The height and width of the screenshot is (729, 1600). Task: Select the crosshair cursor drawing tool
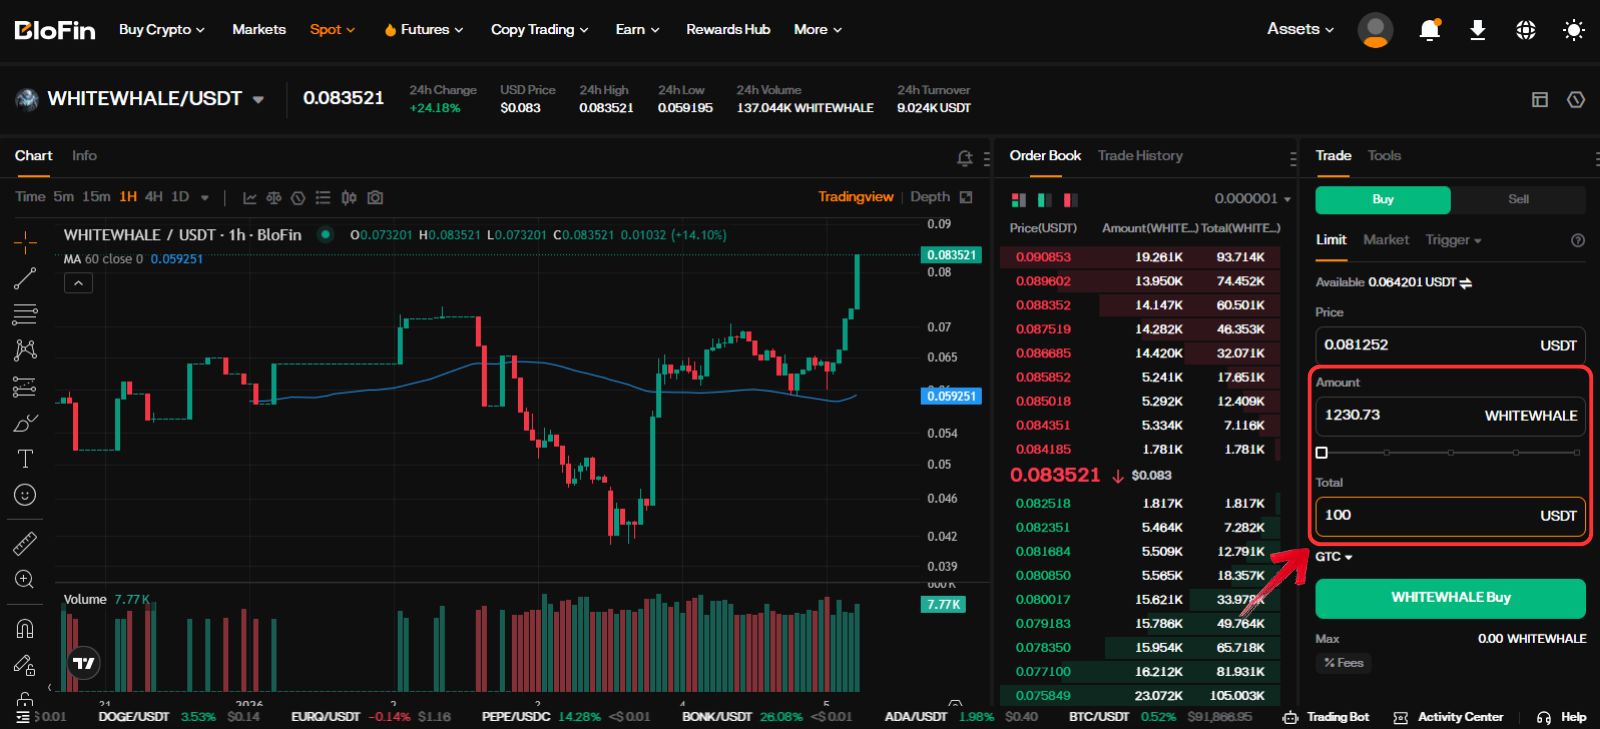coord(25,242)
